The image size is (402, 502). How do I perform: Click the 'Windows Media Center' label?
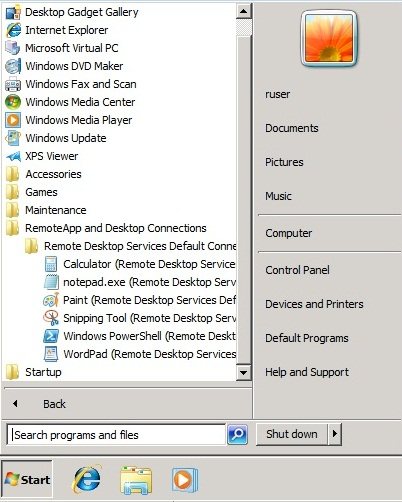80,102
